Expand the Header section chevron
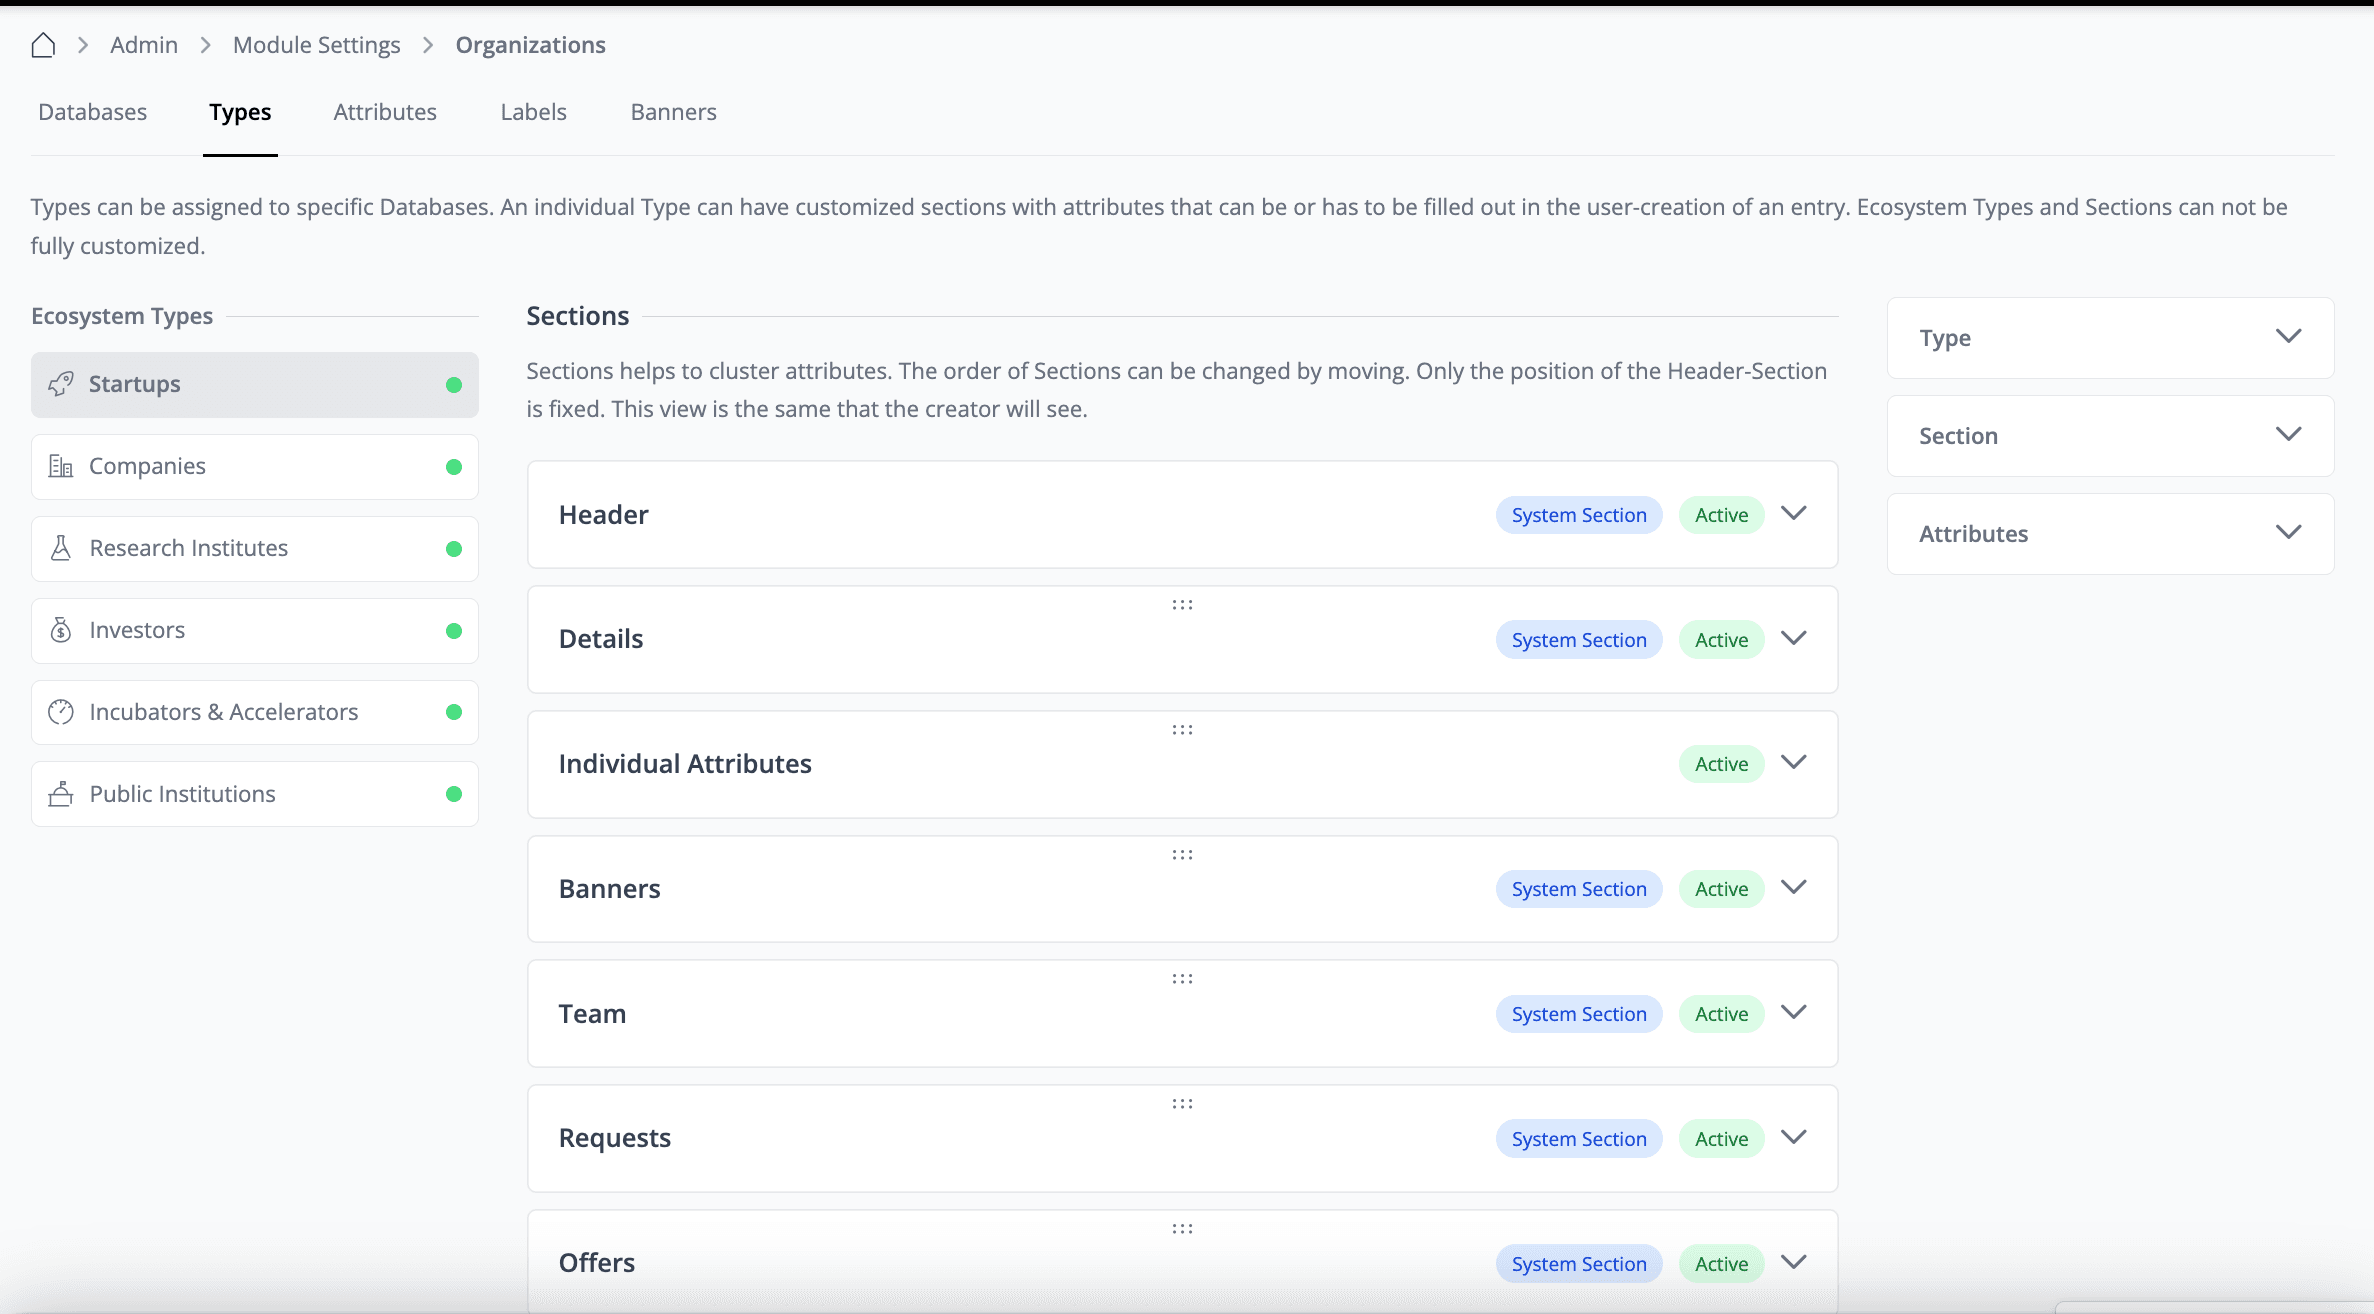The image size is (2374, 1314). (1794, 514)
